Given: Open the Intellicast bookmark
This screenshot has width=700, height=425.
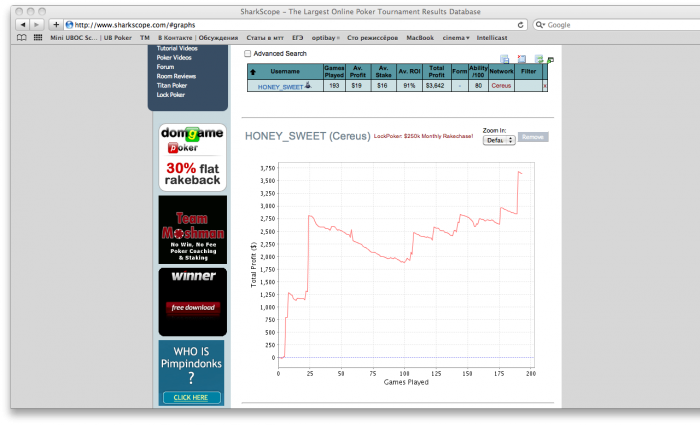Looking at the screenshot, I should tap(492, 38).
